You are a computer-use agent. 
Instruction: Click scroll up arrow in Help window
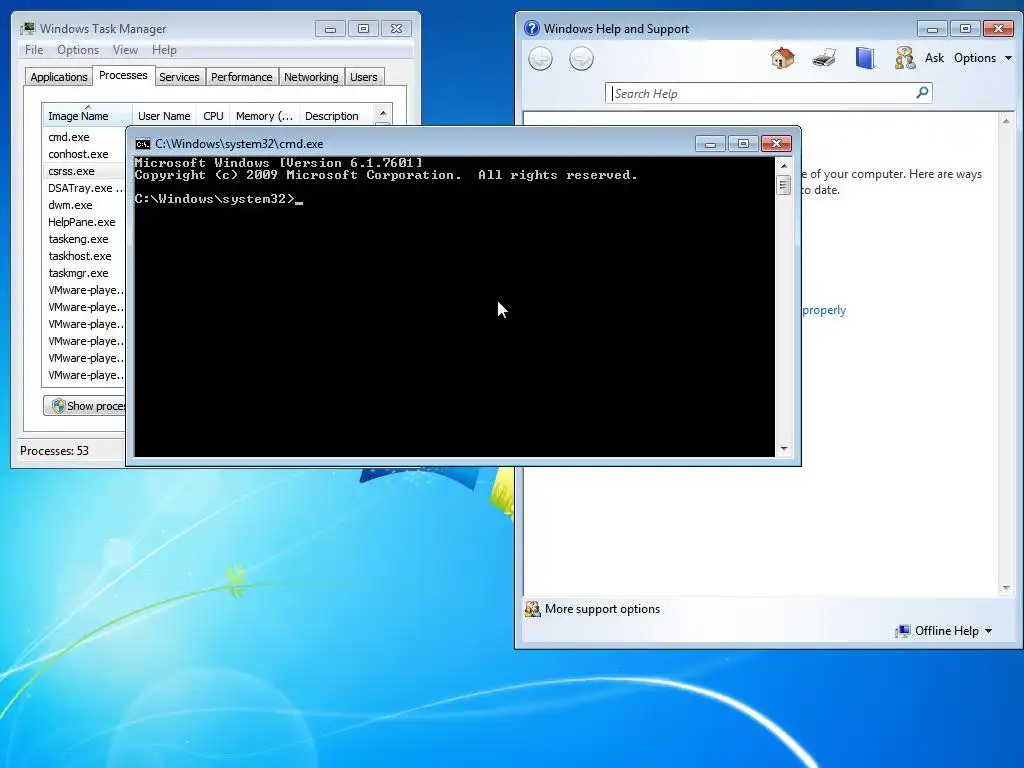pos(1006,121)
